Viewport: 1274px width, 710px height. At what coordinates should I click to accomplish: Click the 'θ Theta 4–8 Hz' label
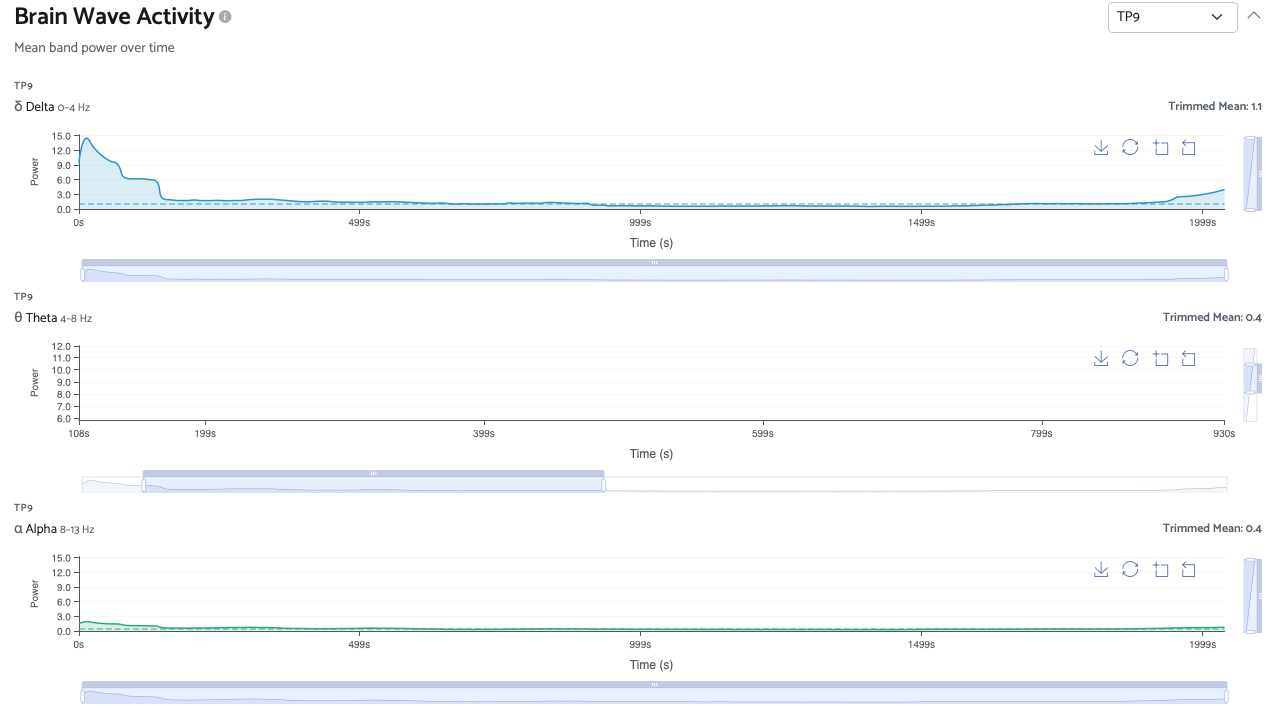pyautogui.click(x=53, y=317)
